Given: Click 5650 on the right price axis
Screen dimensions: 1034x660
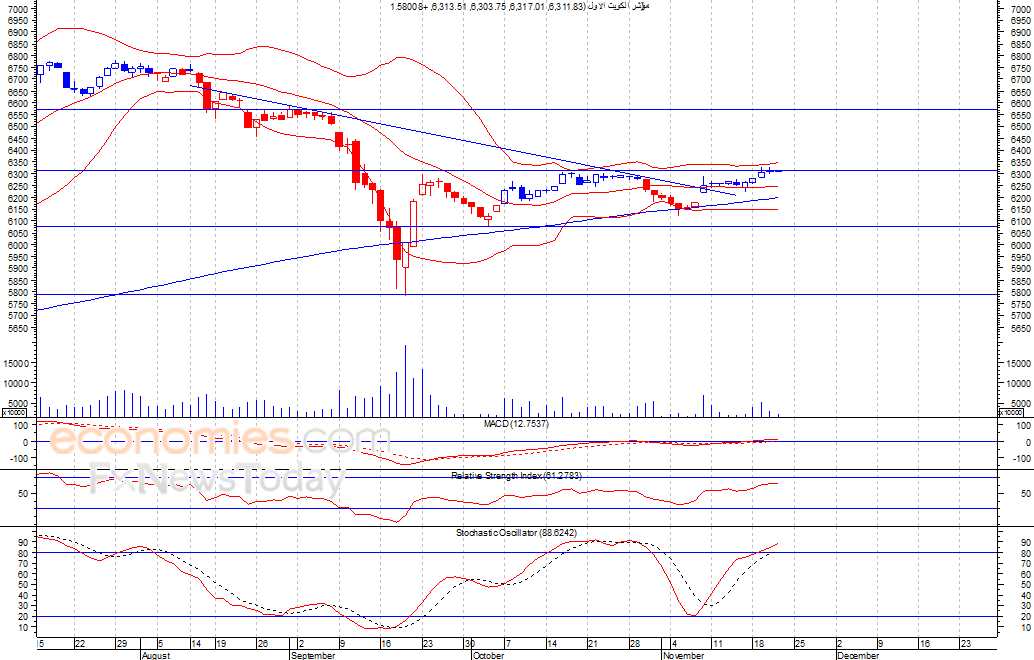Looking at the screenshot, I should tap(1020, 328).
